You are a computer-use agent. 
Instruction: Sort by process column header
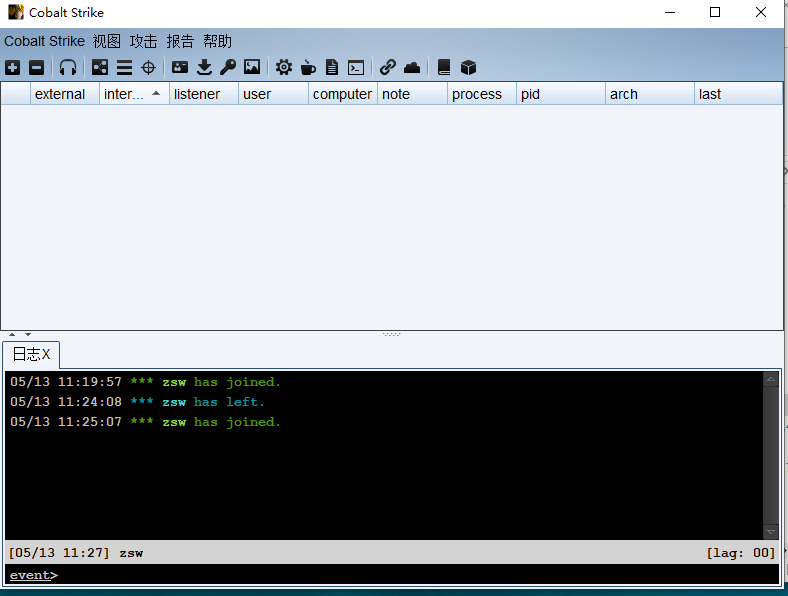pos(482,94)
